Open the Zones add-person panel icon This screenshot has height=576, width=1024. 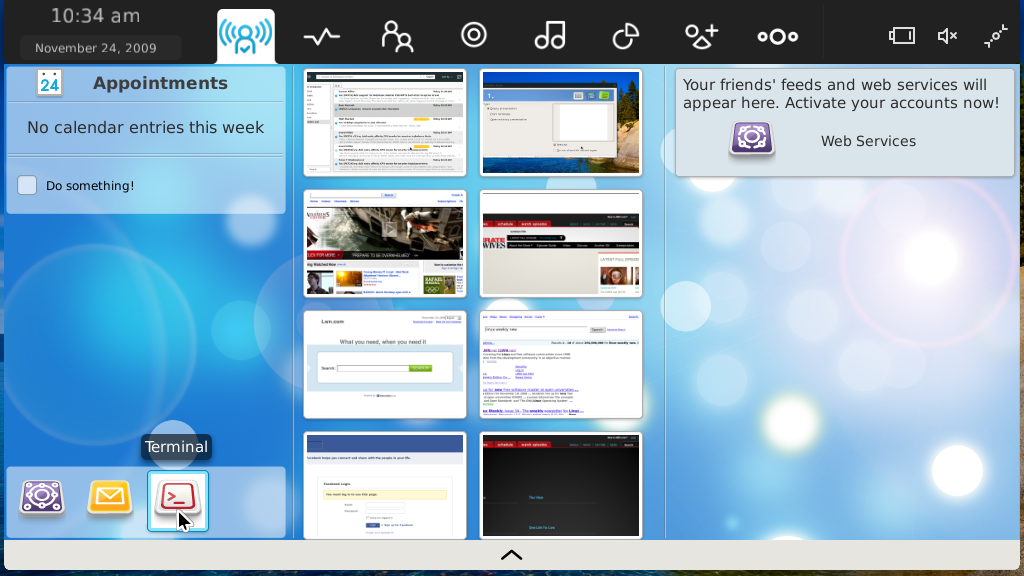701,36
